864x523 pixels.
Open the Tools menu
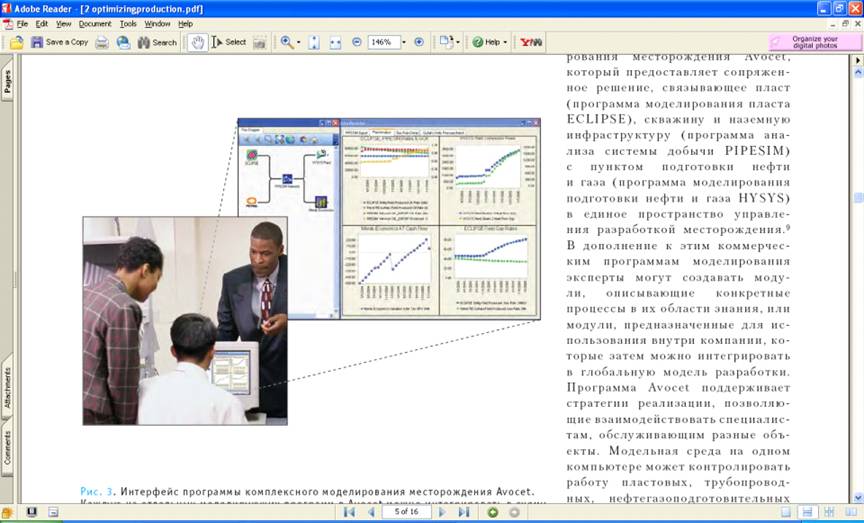tap(128, 23)
